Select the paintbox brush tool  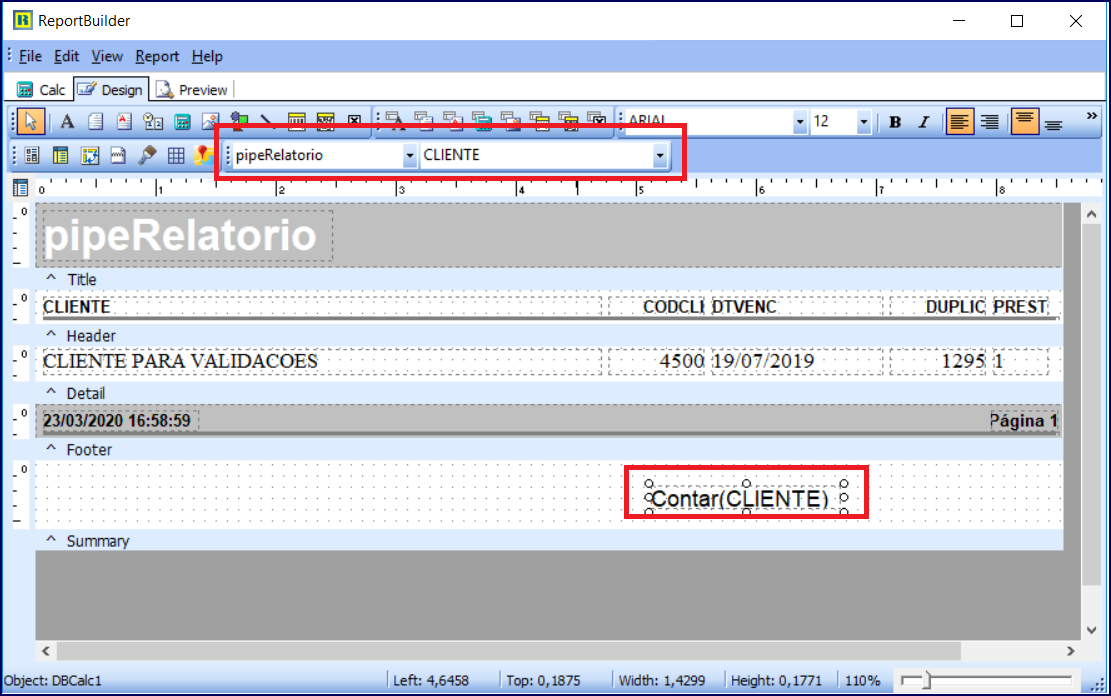click(147, 155)
